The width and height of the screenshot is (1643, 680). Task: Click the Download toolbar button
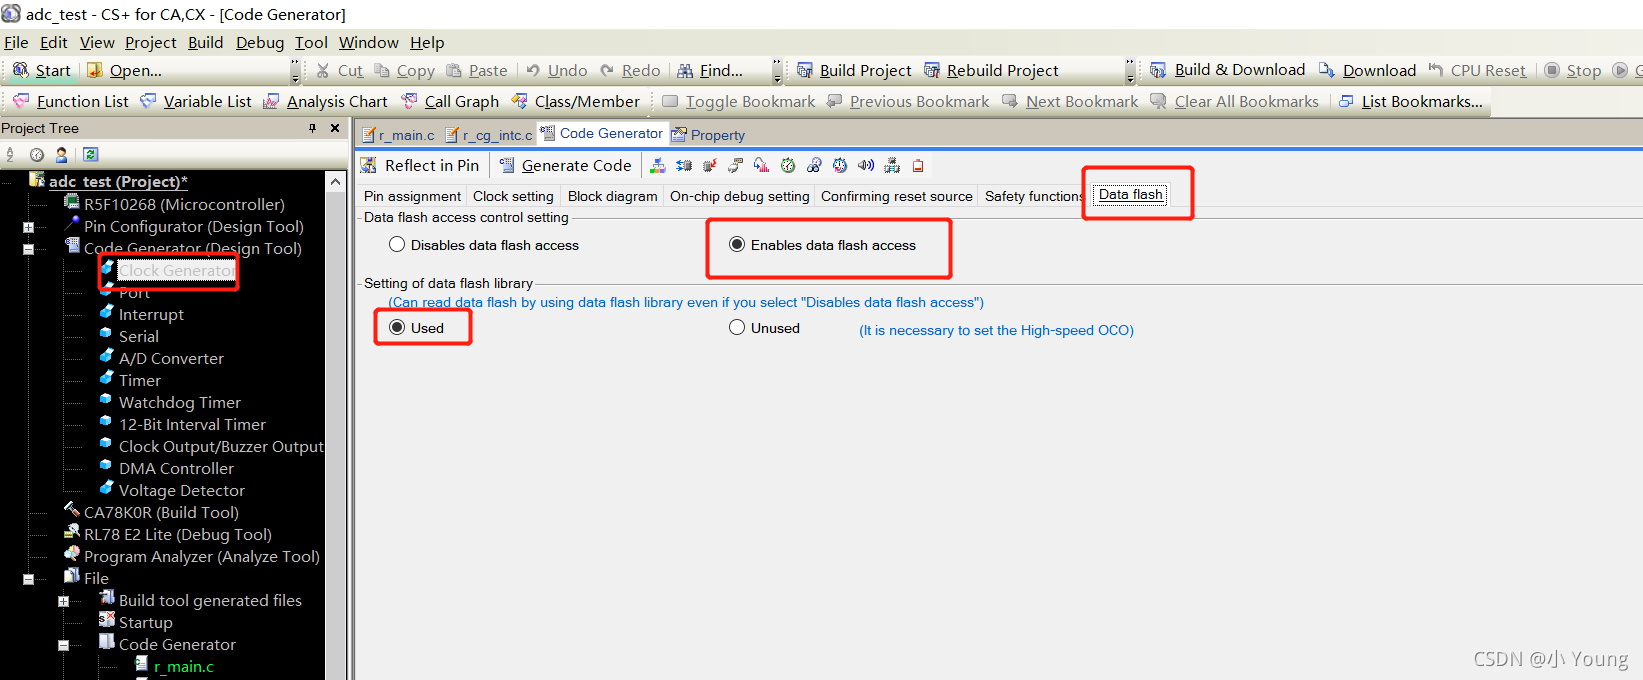pos(1367,70)
